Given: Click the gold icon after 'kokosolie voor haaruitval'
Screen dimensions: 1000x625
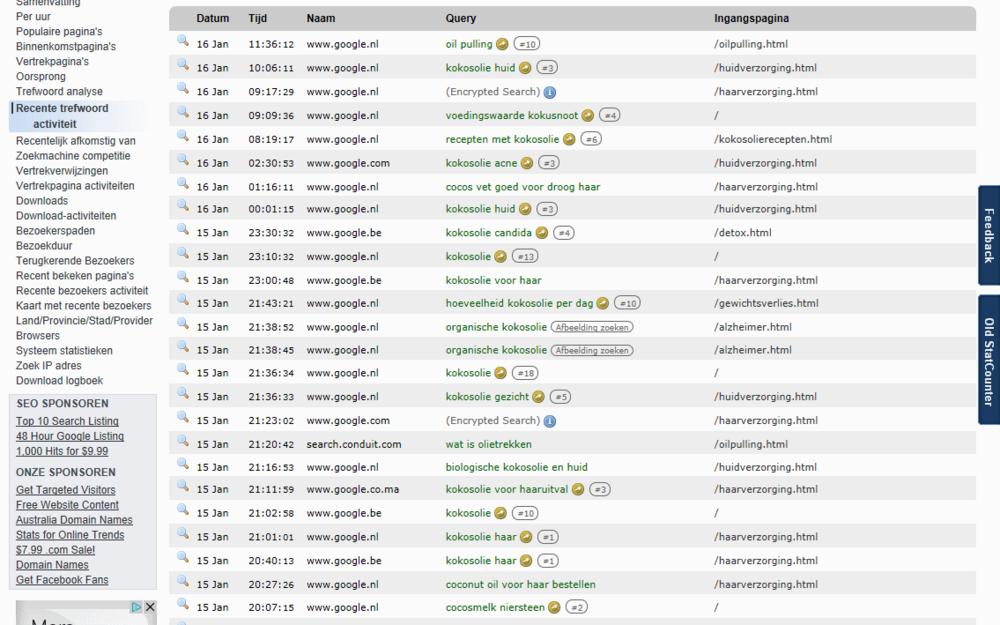Looking at the screenshot, I should (x=578, y=489).
